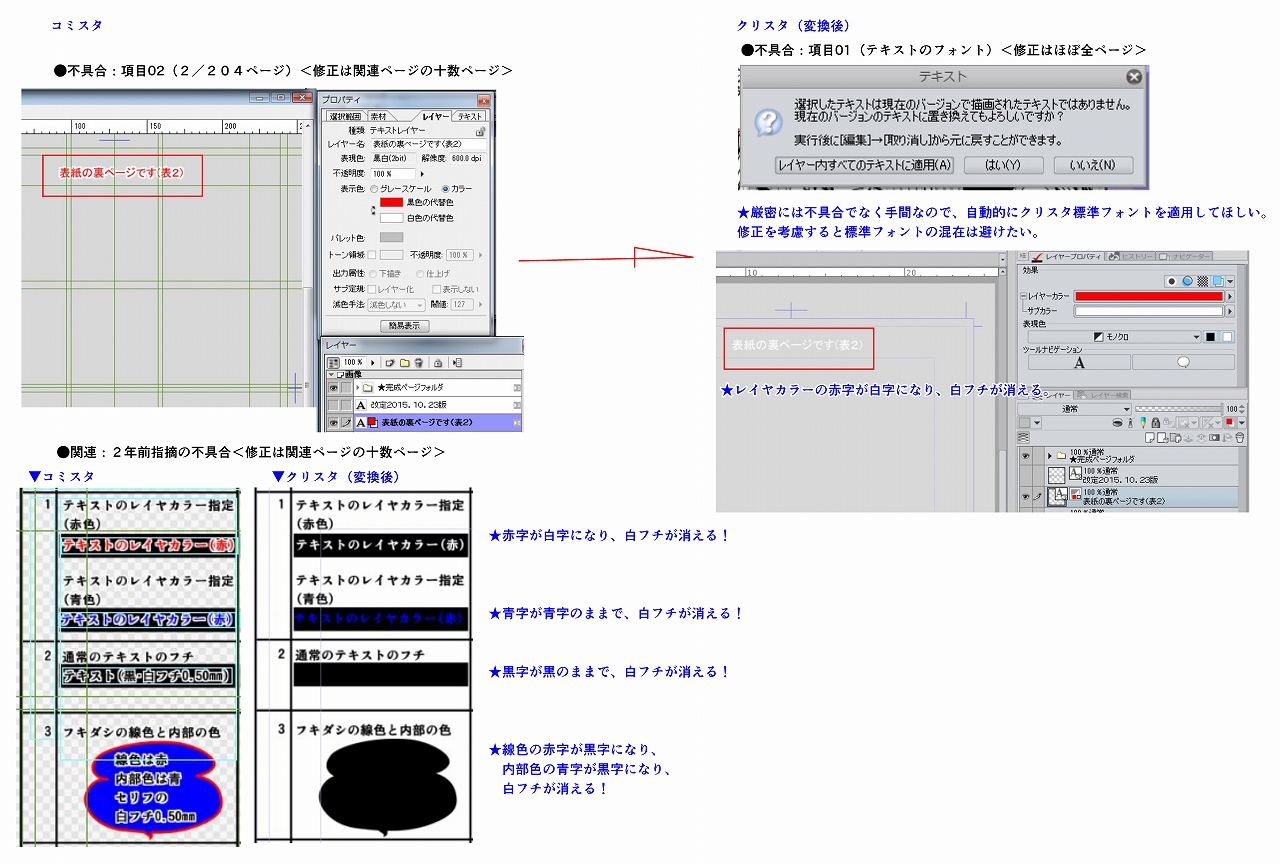Screen dimensions: 1280x864
Task: Open the opacity arrow in Comic Studio レイヤー toolbar
Action: coord(373,362)
